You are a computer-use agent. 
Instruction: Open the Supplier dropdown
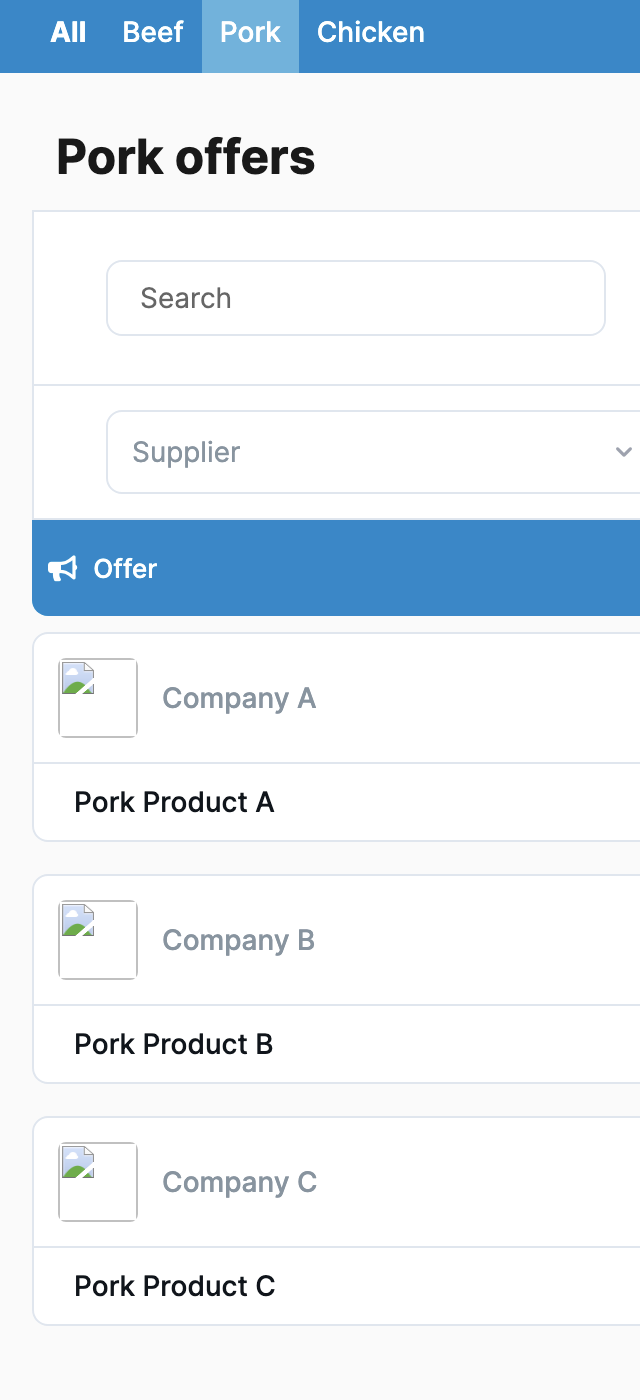point(373,452)
